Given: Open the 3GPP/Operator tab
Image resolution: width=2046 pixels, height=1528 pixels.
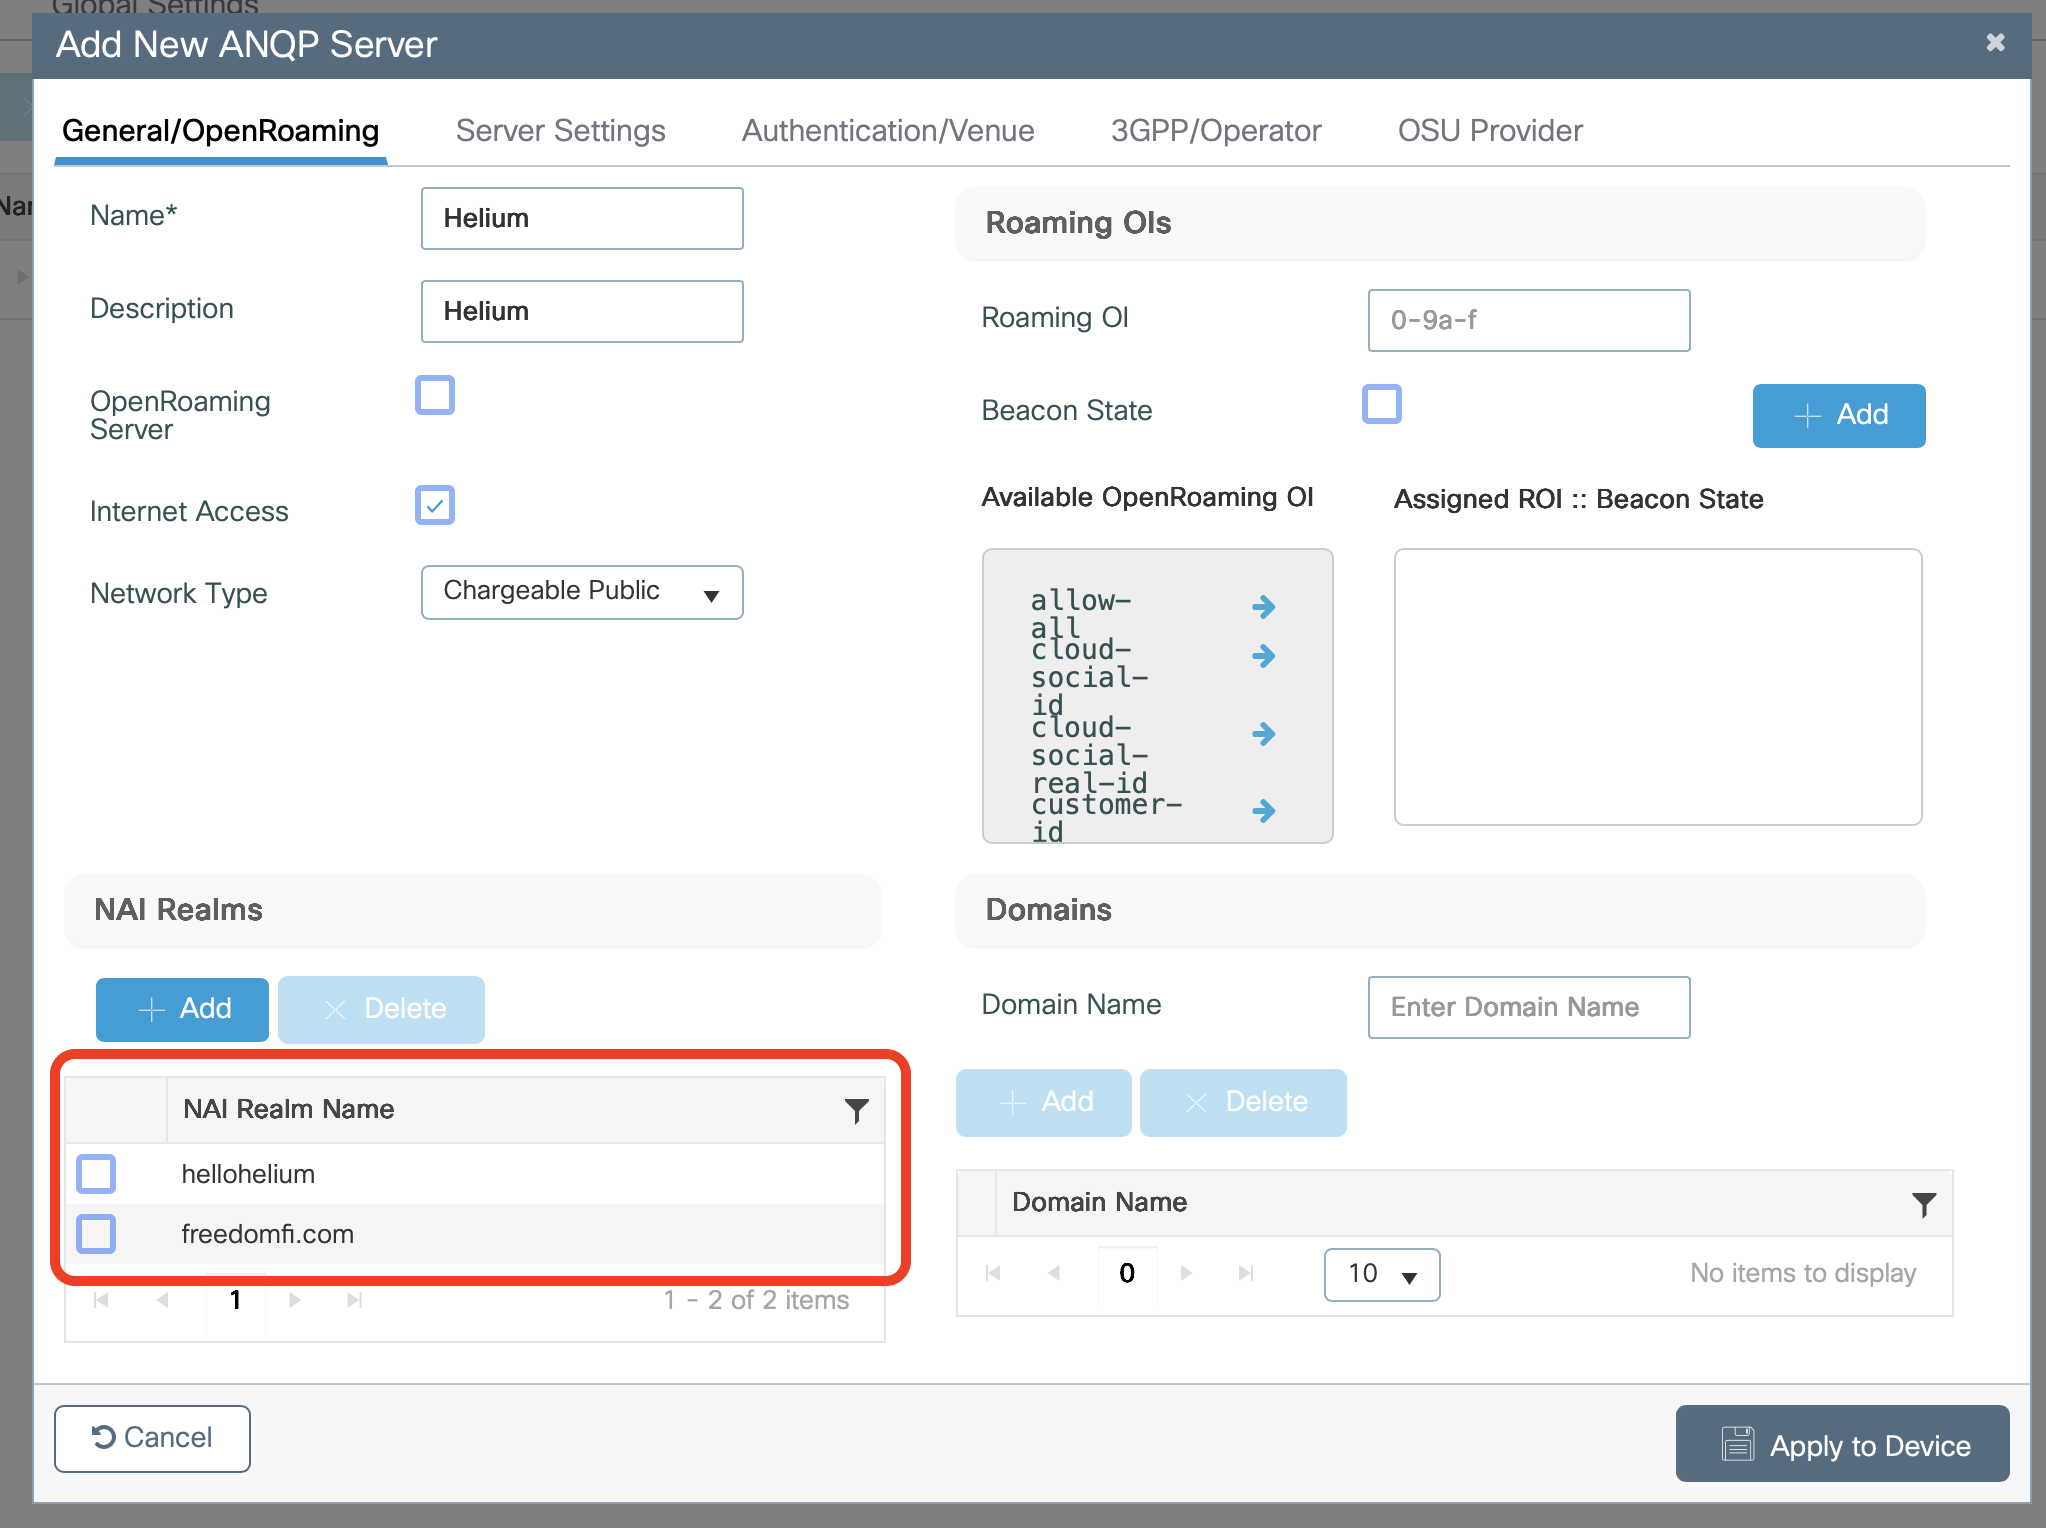Looking at the screenshot, I should pos(1215,131).
